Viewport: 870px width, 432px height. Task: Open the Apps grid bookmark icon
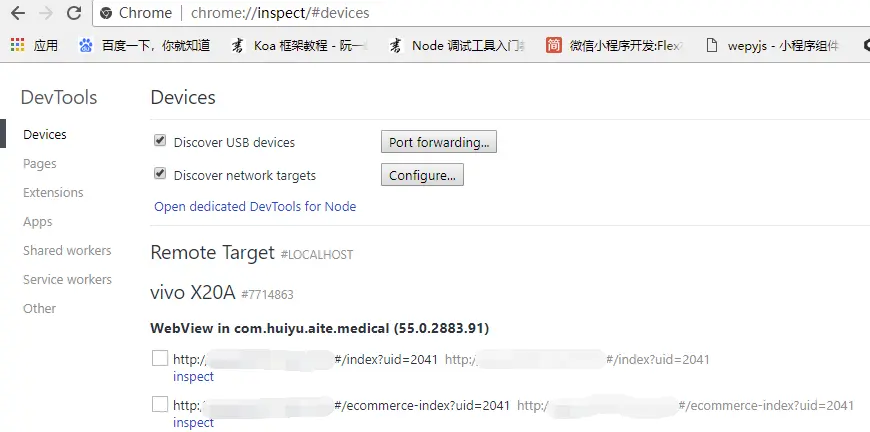[x=18, y=45]
